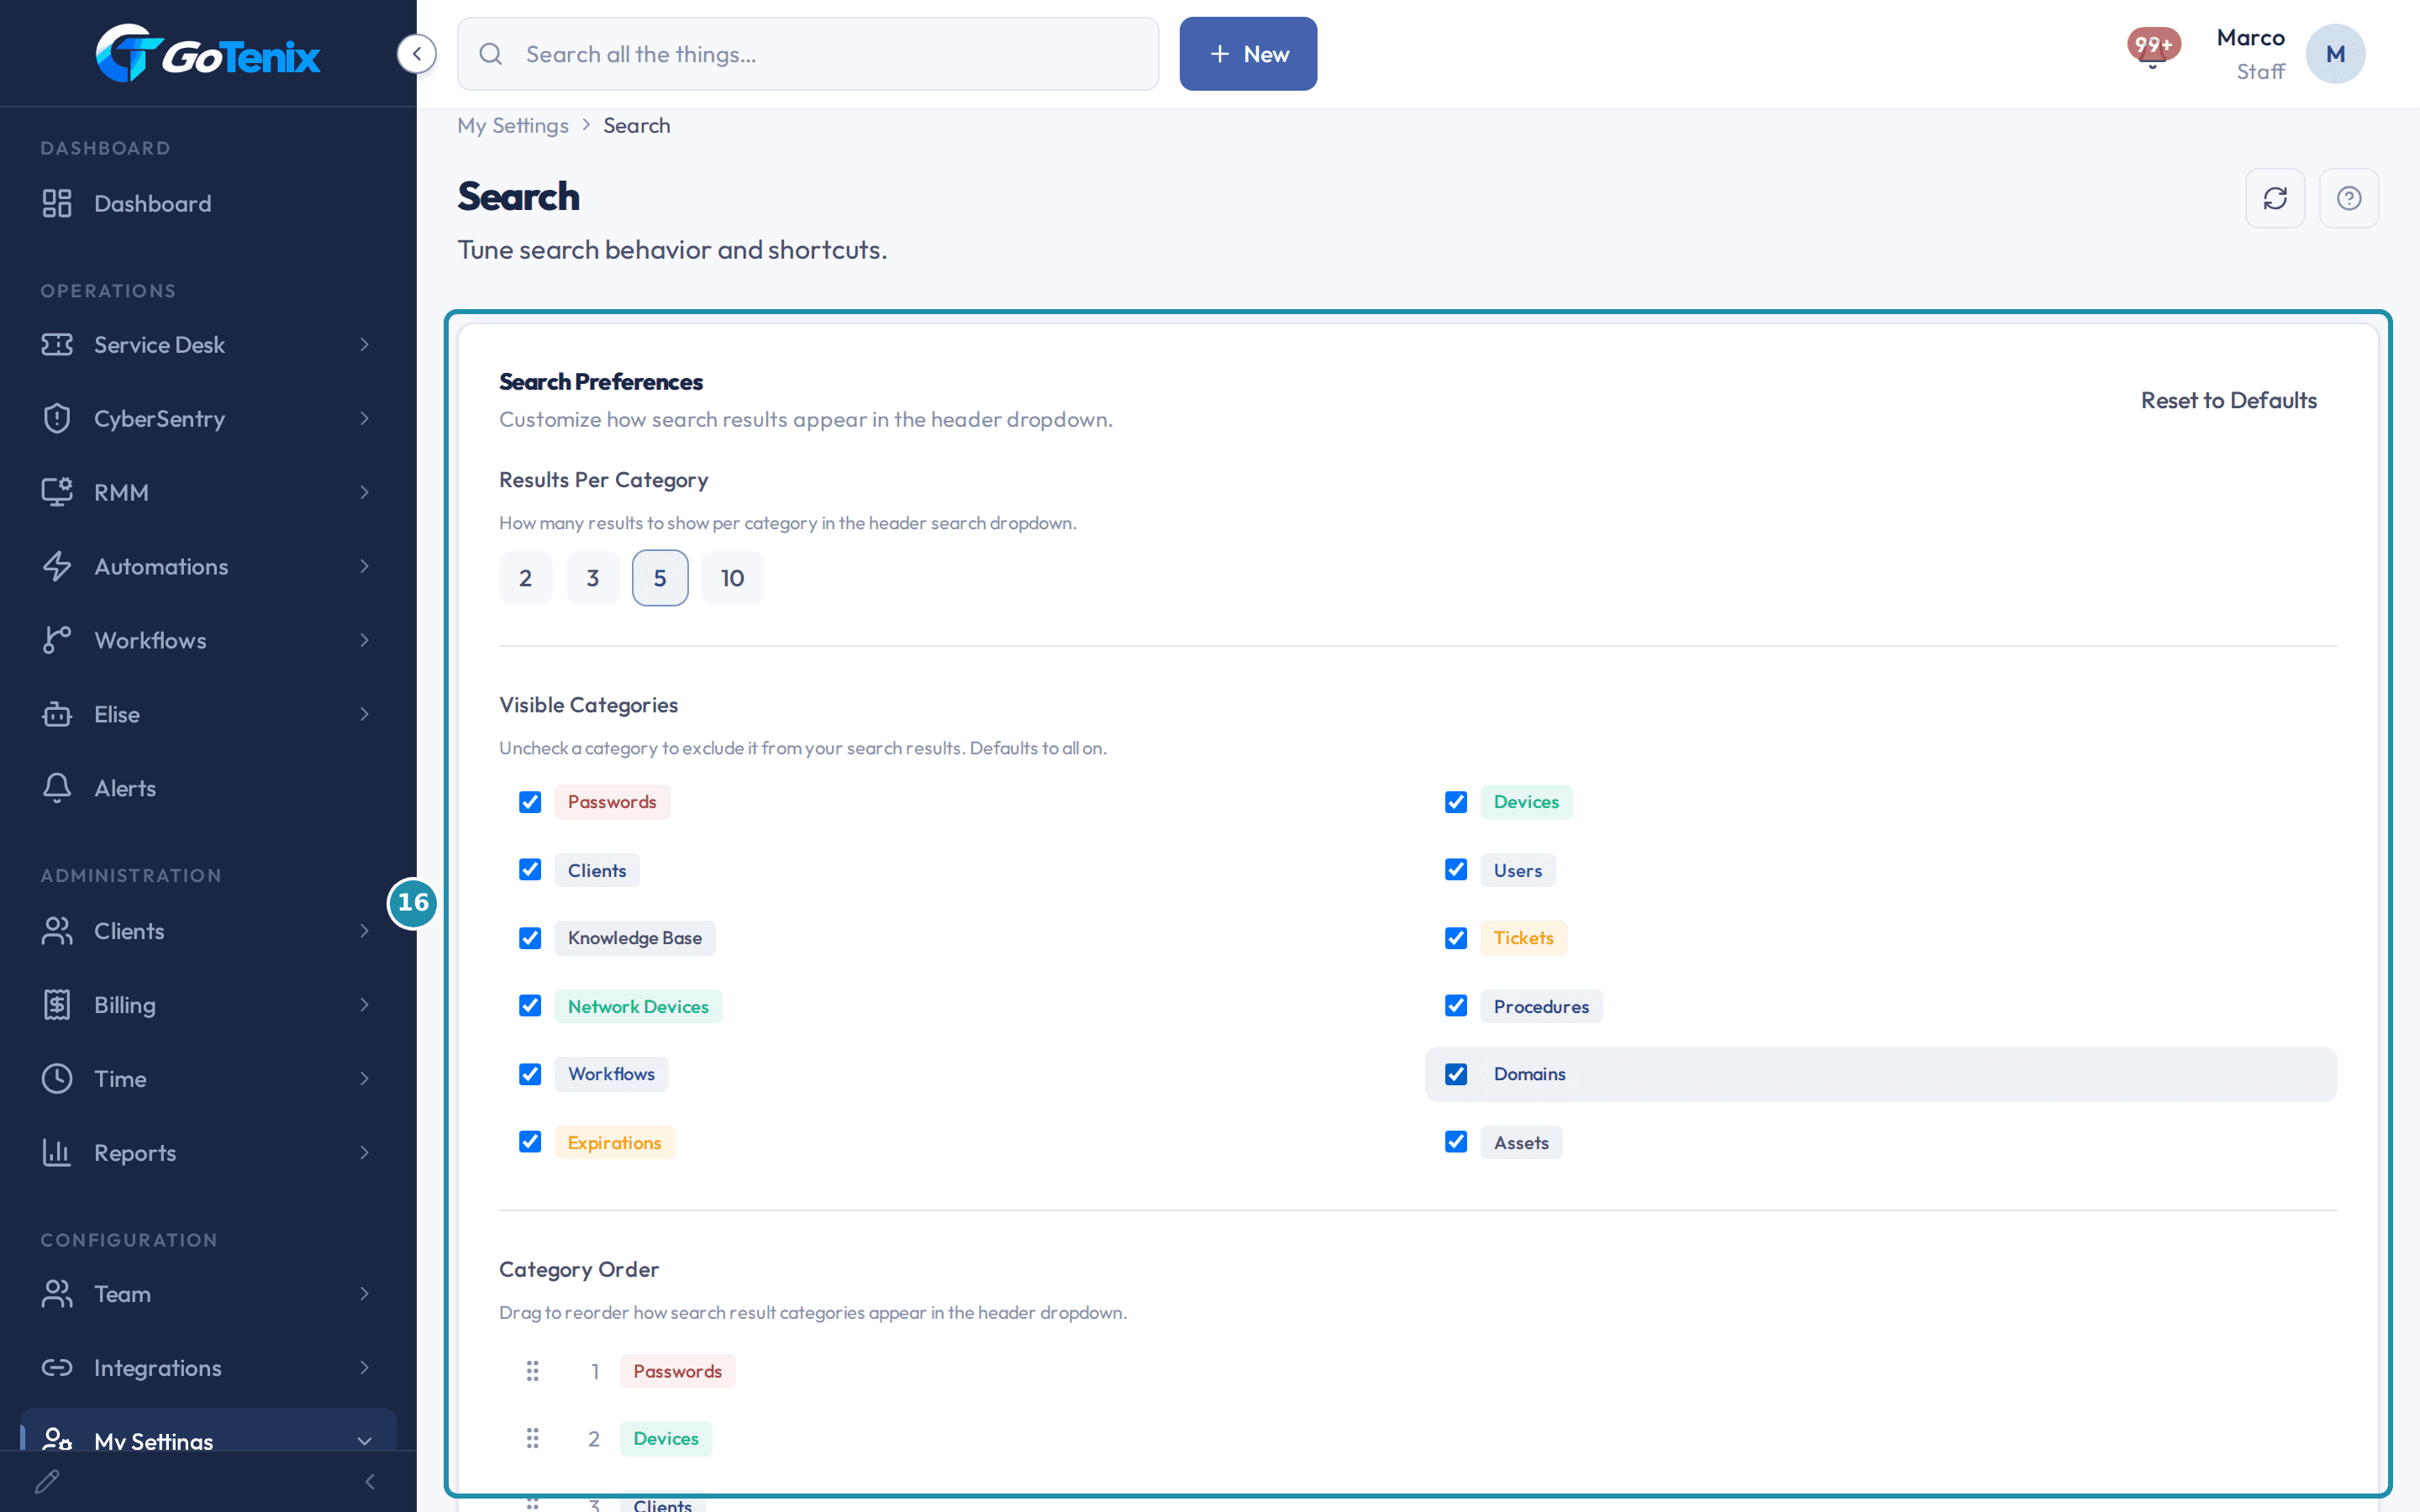This screenshot has width=2420, height=1512.
Task: Toggle the Network Devices checkbox
Action: (x=530, y=1006)
